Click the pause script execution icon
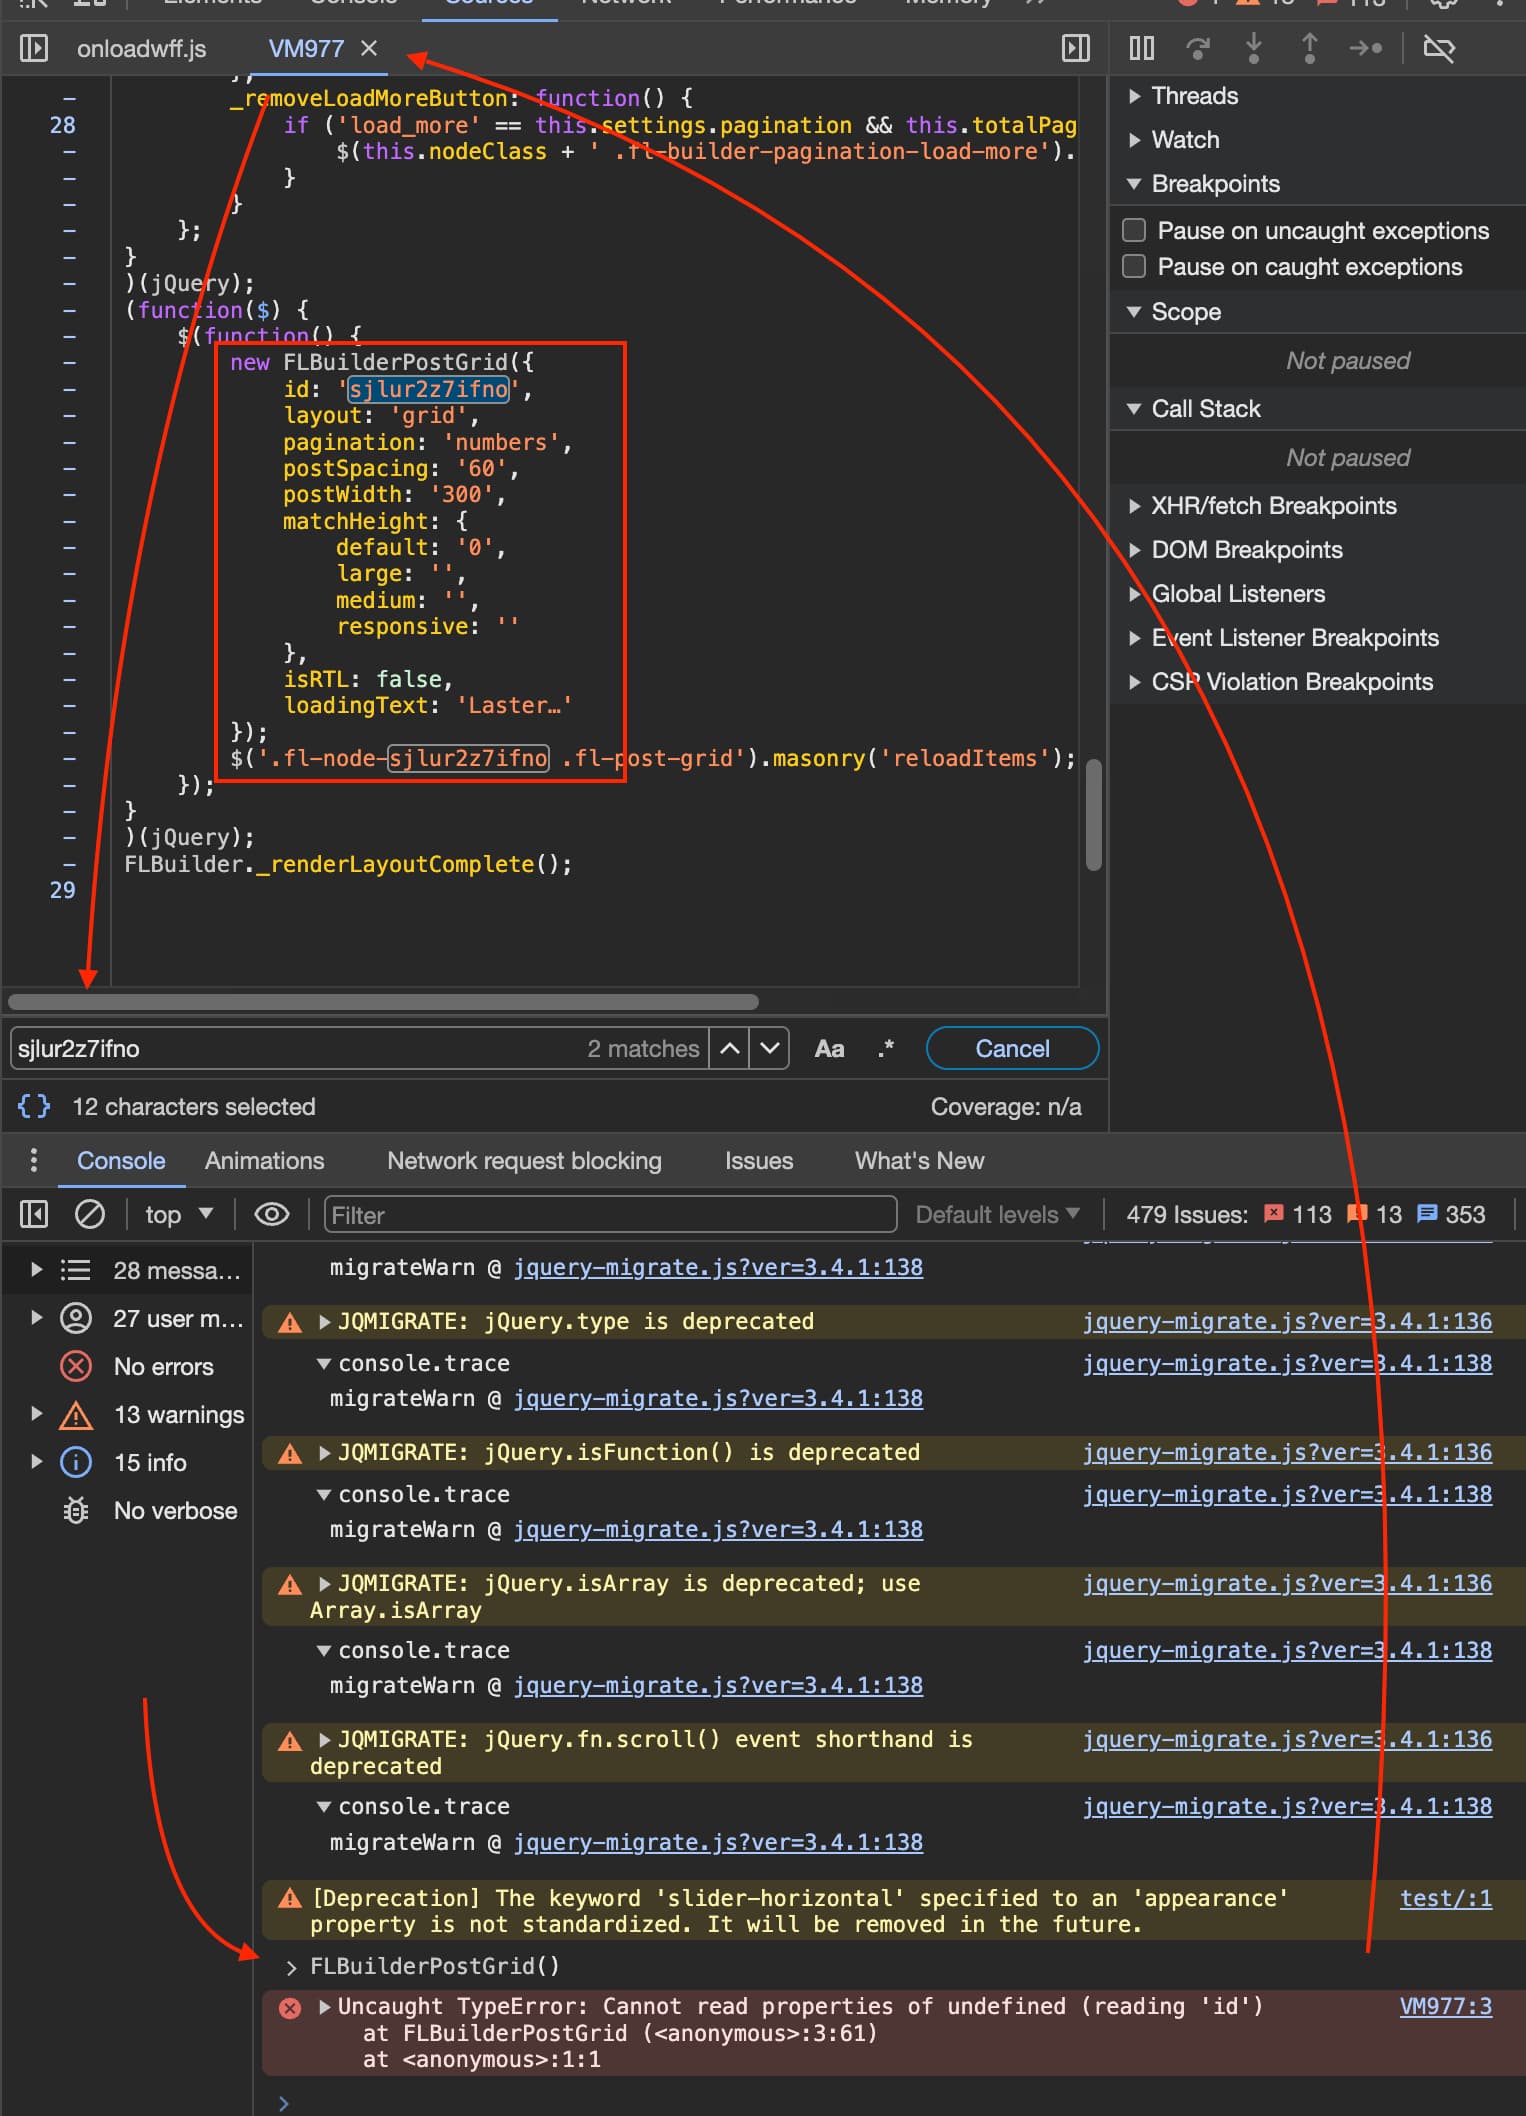 [x=1141, y=48]
